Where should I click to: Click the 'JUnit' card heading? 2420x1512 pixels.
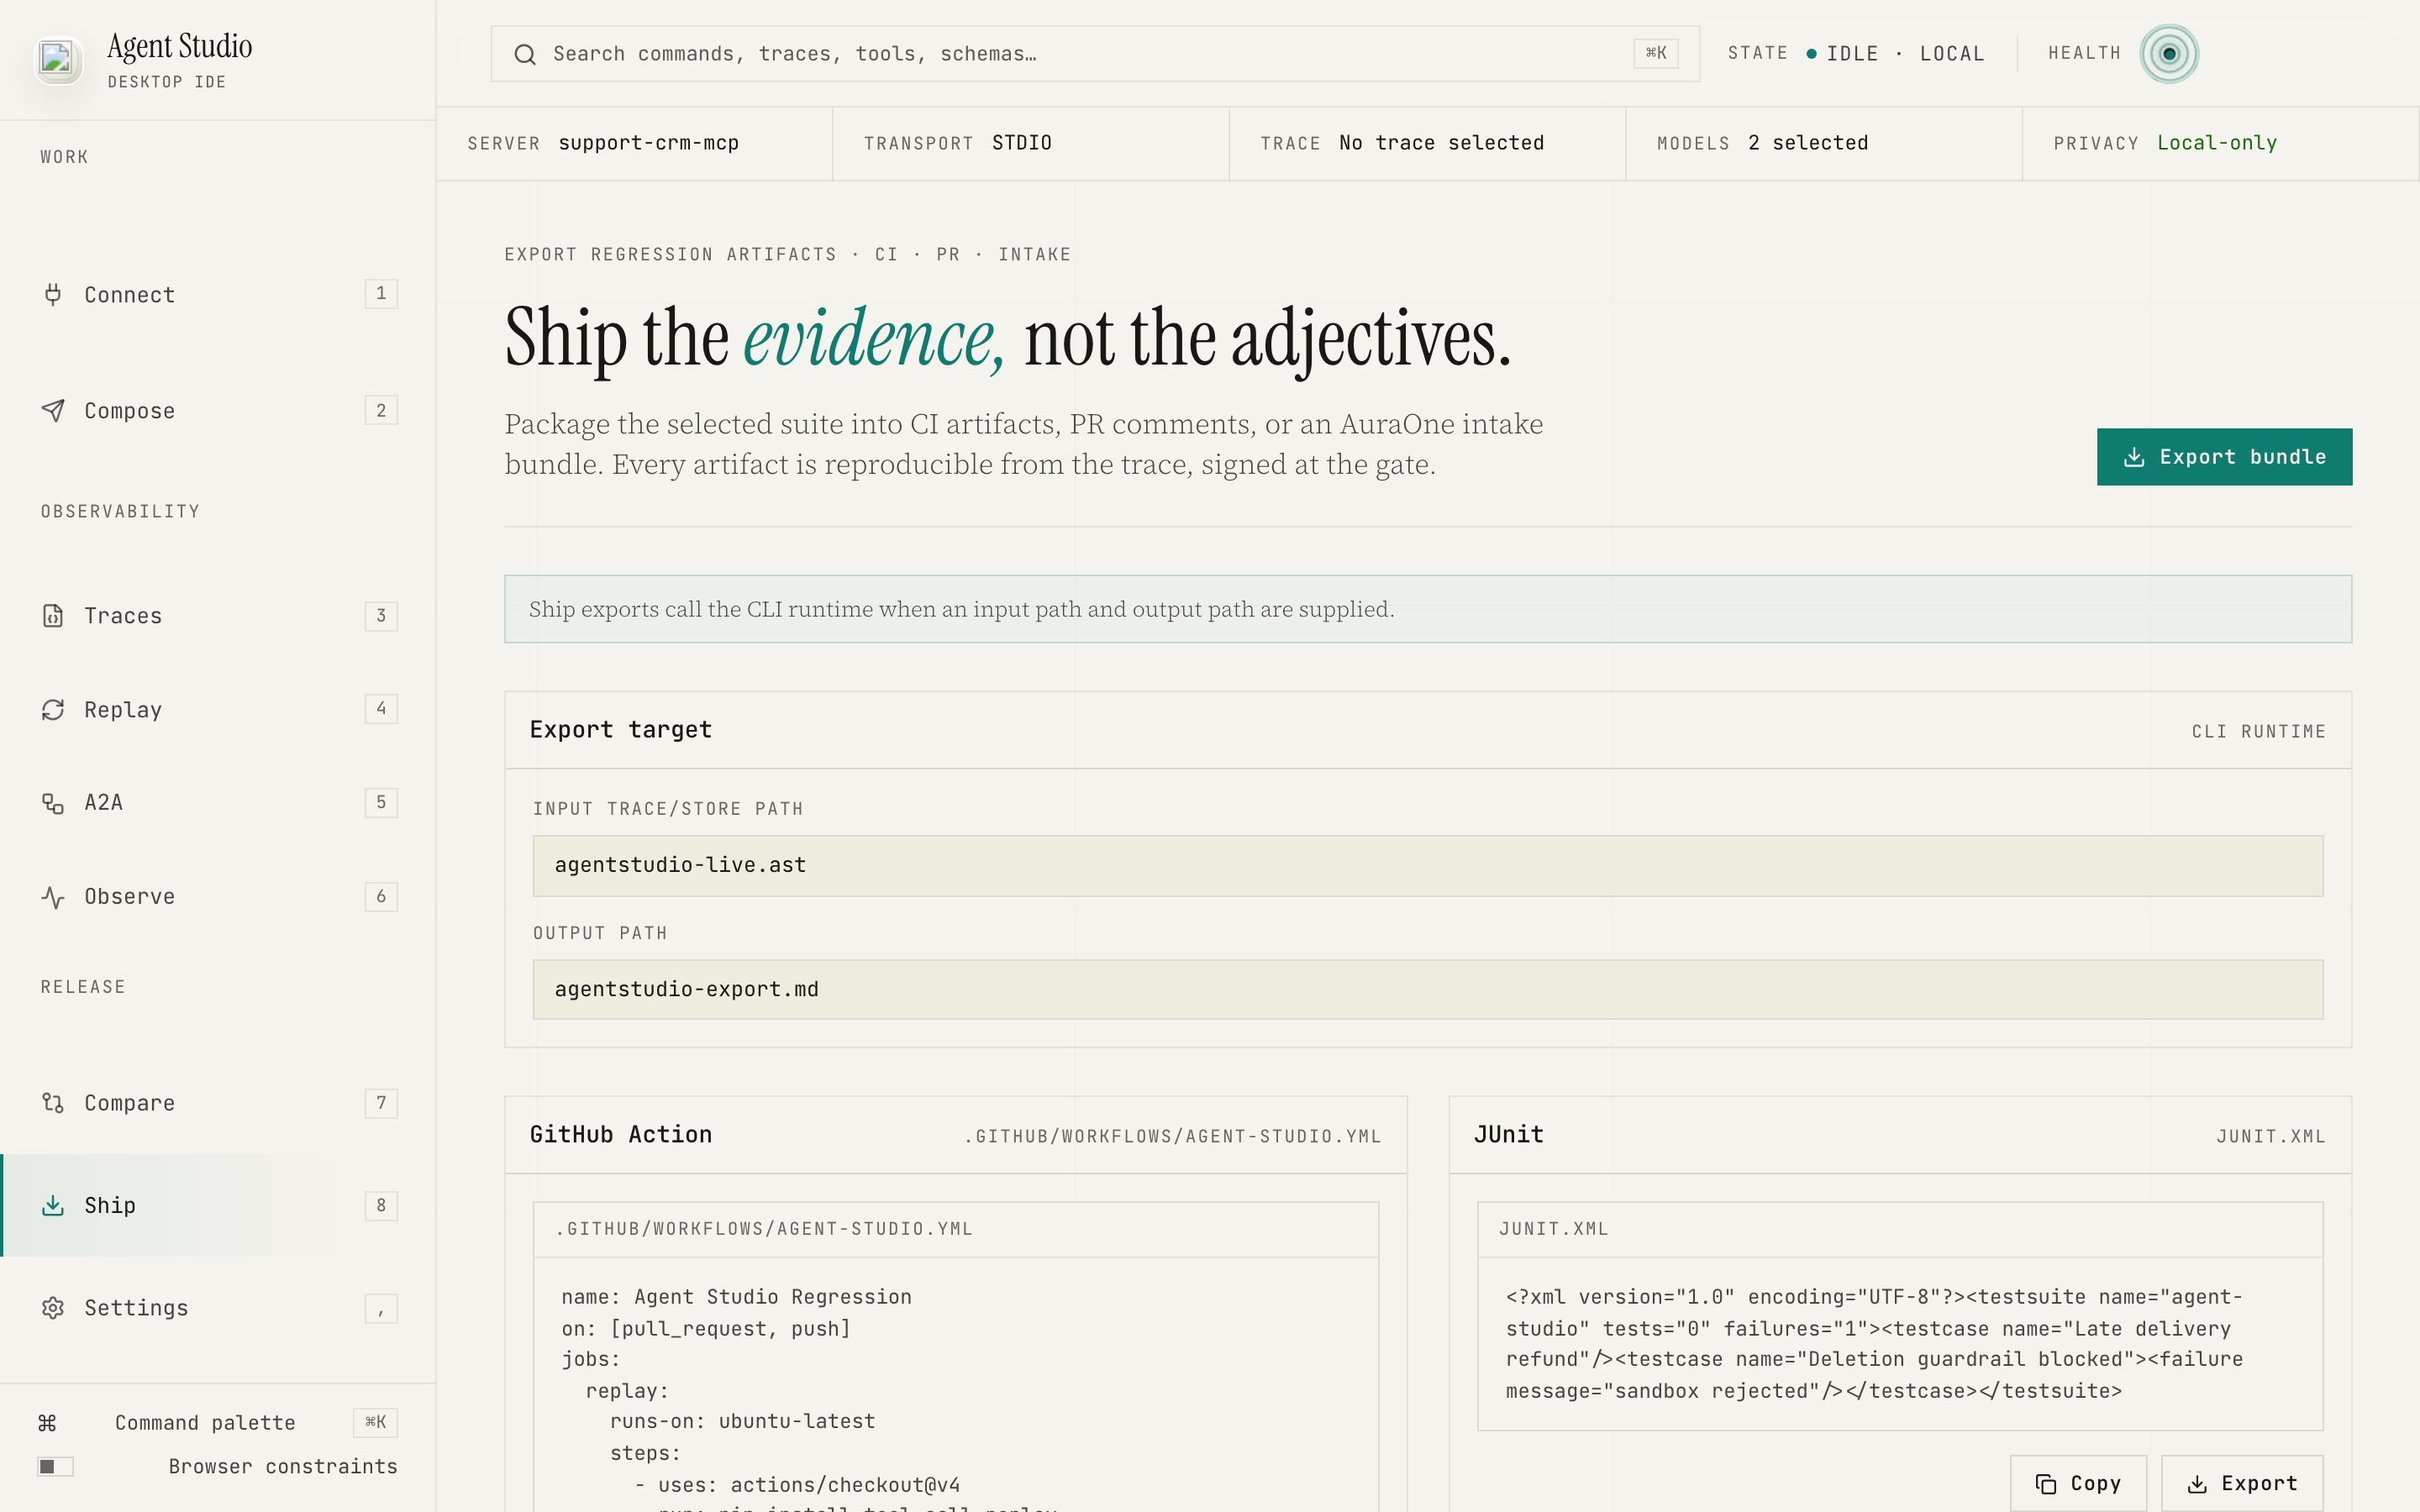click(1508, 1134)
